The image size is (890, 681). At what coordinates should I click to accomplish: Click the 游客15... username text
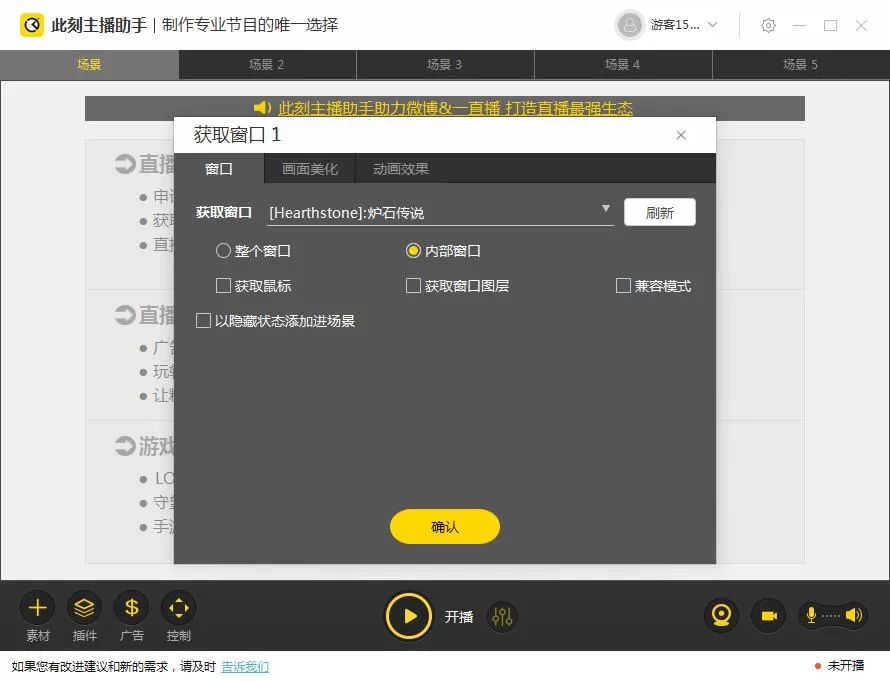pos(675,24)
